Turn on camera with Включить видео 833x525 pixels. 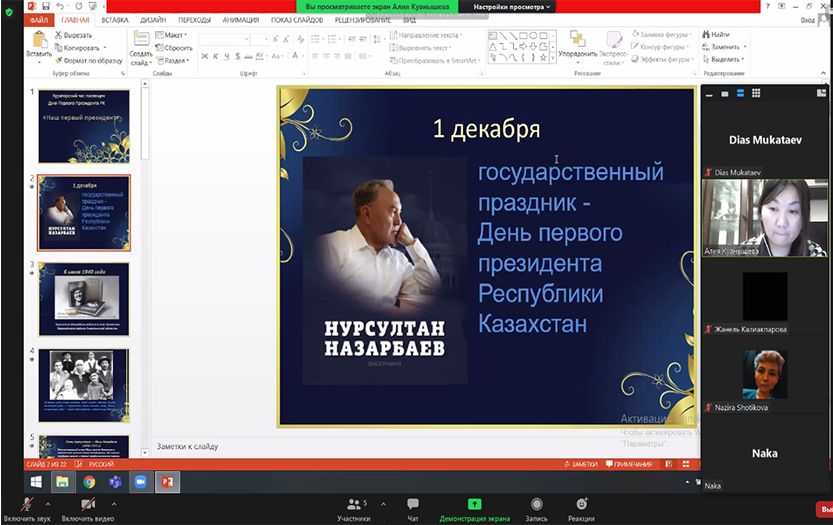pyautogui.click(x=89, y=506)
